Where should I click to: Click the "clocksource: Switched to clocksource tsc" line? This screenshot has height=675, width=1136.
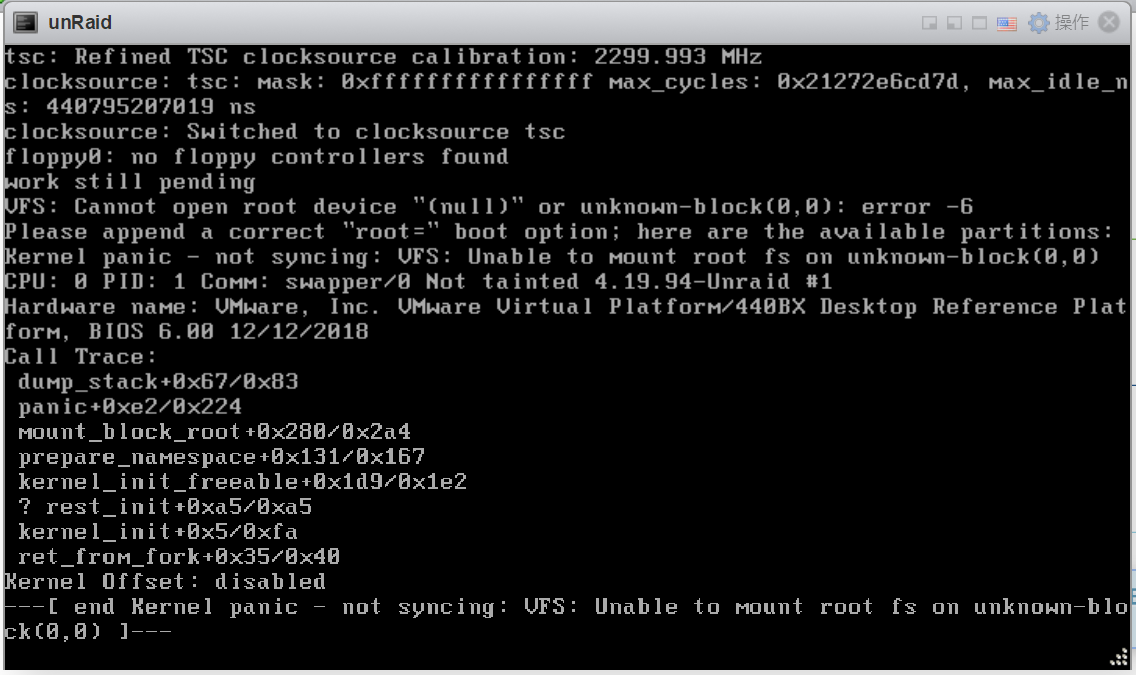click(285, 132)
